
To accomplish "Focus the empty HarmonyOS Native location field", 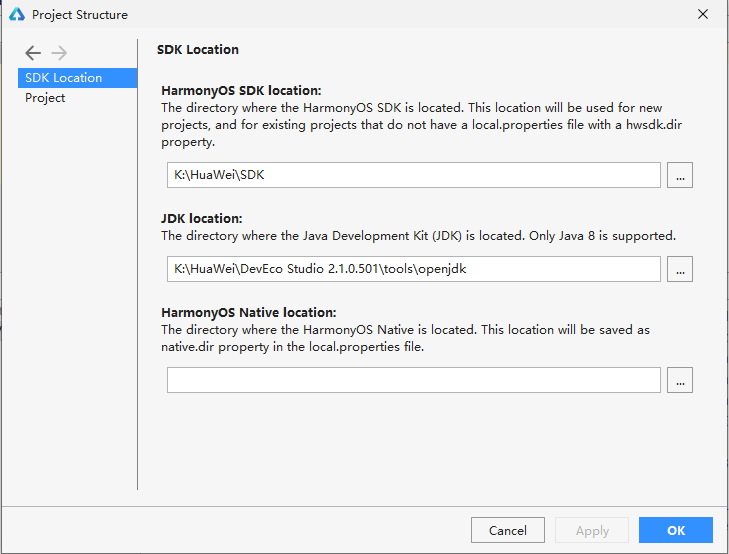I will pos(414,380).
